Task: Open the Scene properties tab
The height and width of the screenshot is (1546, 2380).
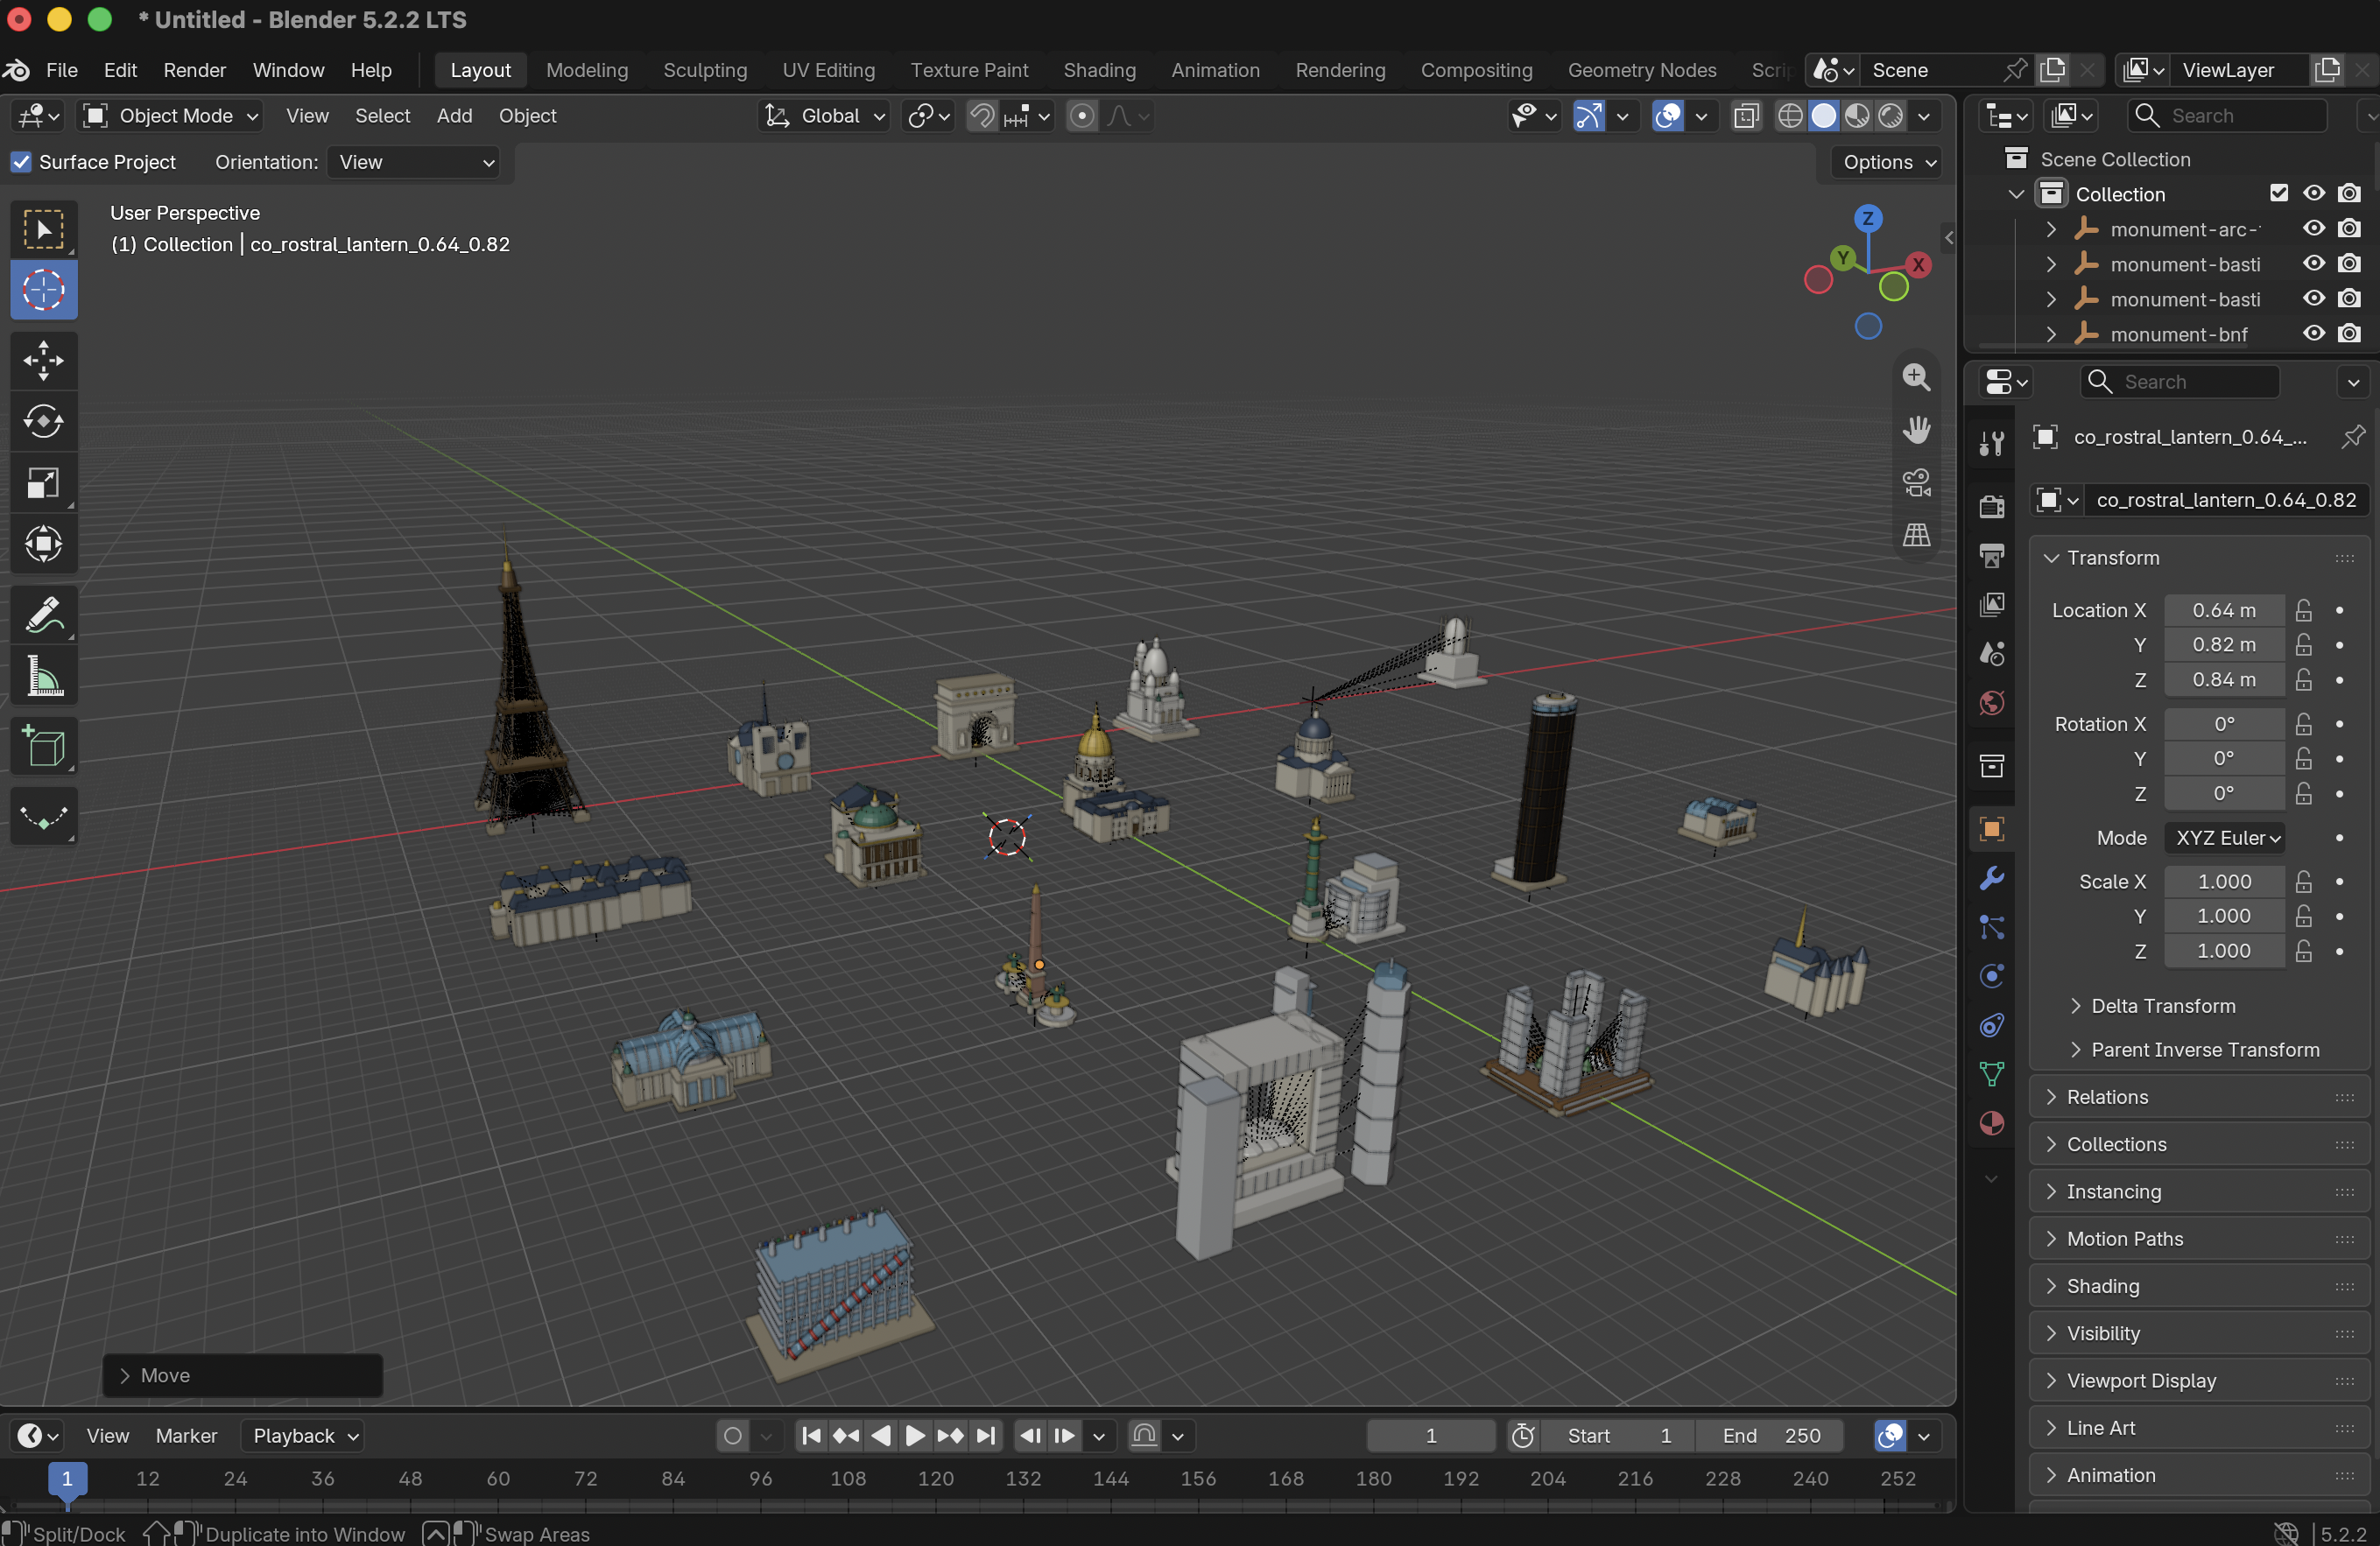Action: click(1991, 653)
